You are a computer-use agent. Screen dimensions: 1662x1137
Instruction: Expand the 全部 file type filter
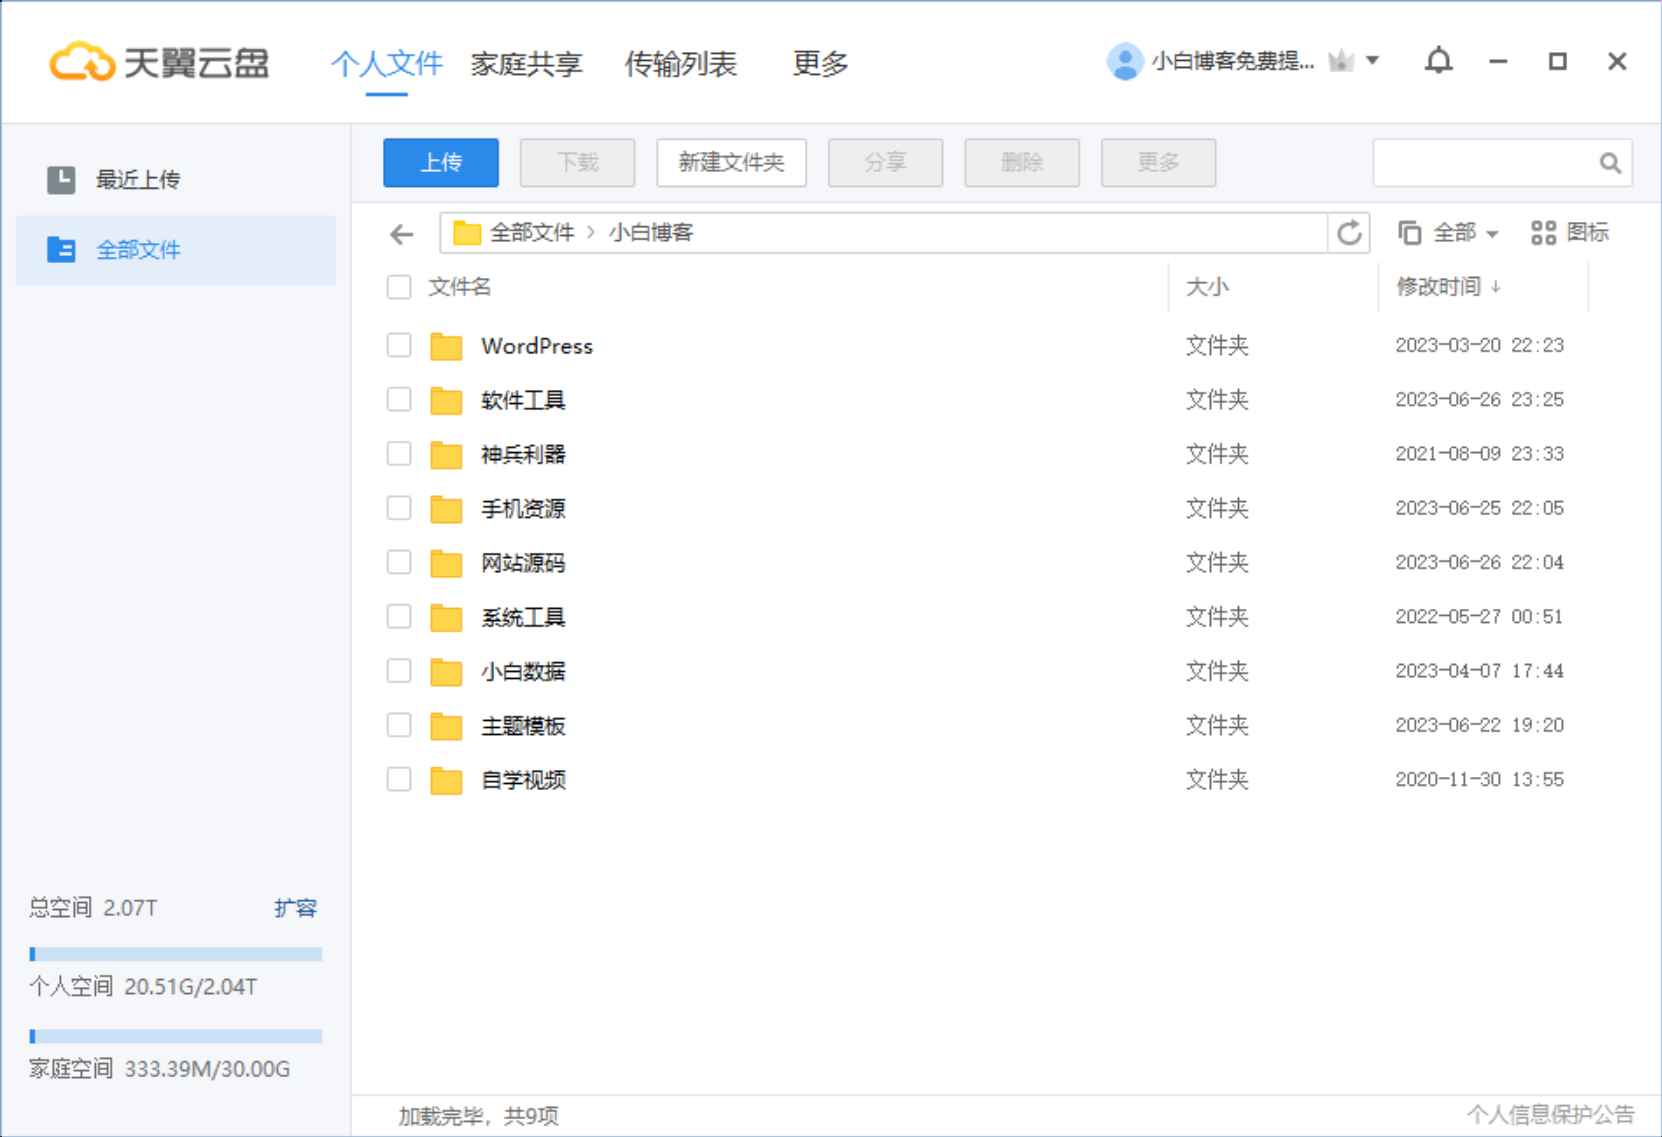(1448, 233)
